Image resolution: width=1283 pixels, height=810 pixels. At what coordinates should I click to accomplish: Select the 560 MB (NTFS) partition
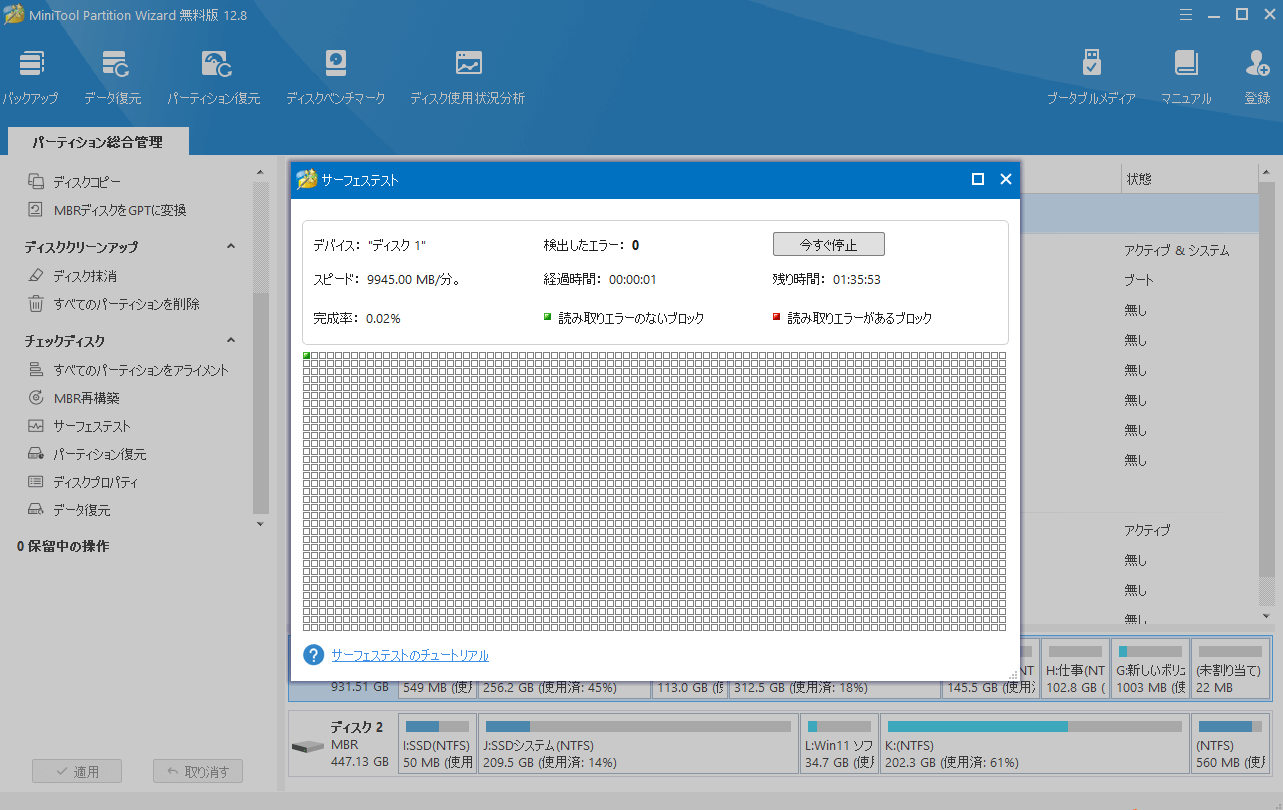[1230, 742]
